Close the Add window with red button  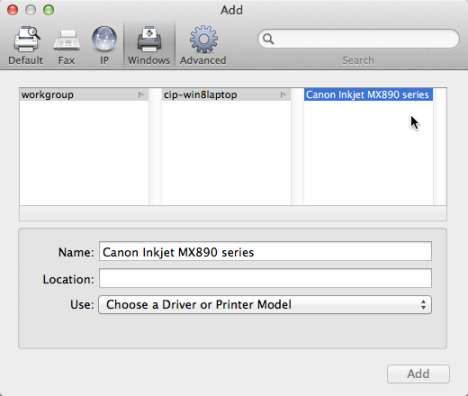(x=13, y=10)
